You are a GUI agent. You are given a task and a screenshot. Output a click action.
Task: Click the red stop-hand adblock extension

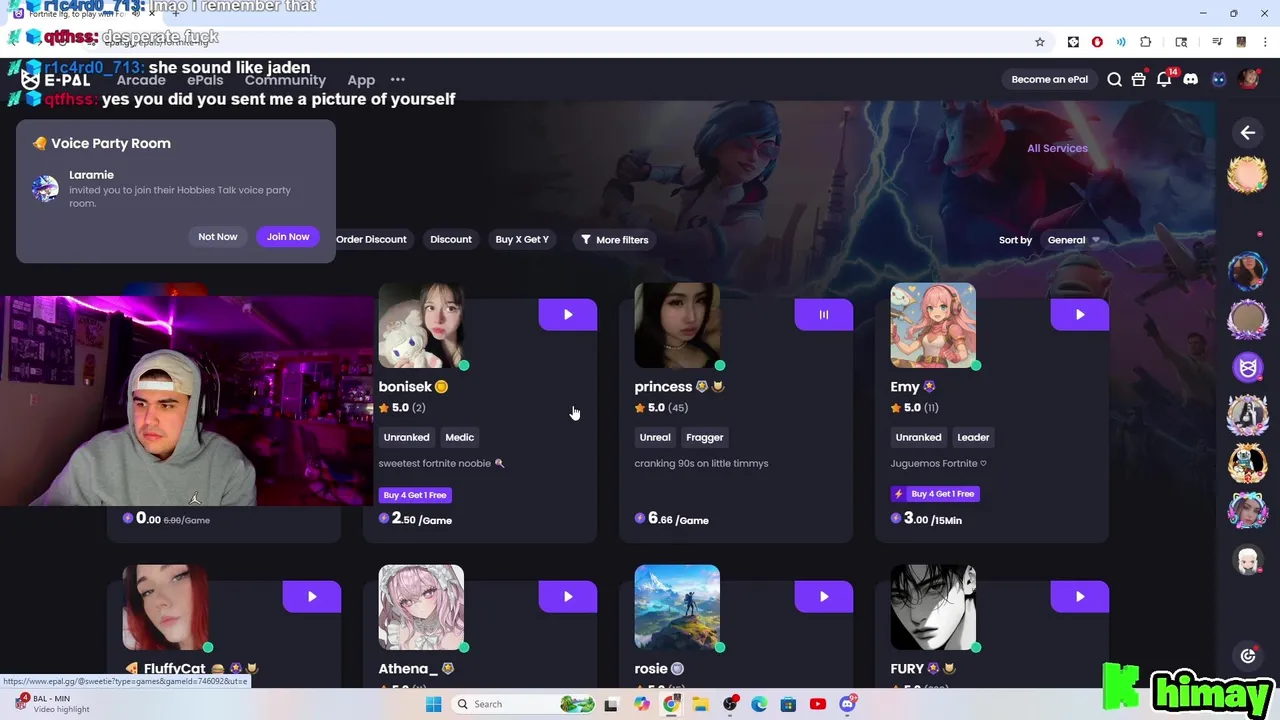[1097, 42]
